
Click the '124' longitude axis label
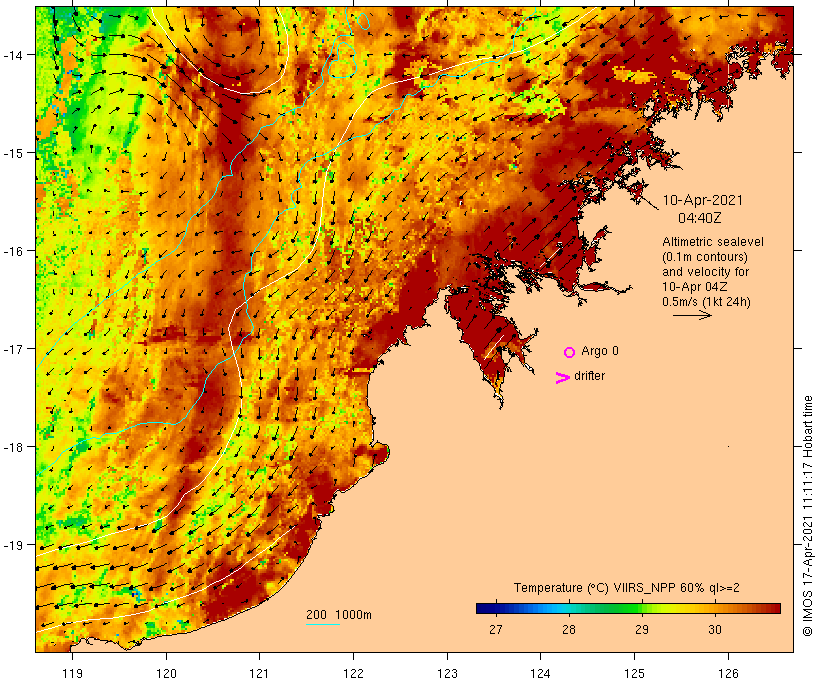coord(540,673)
